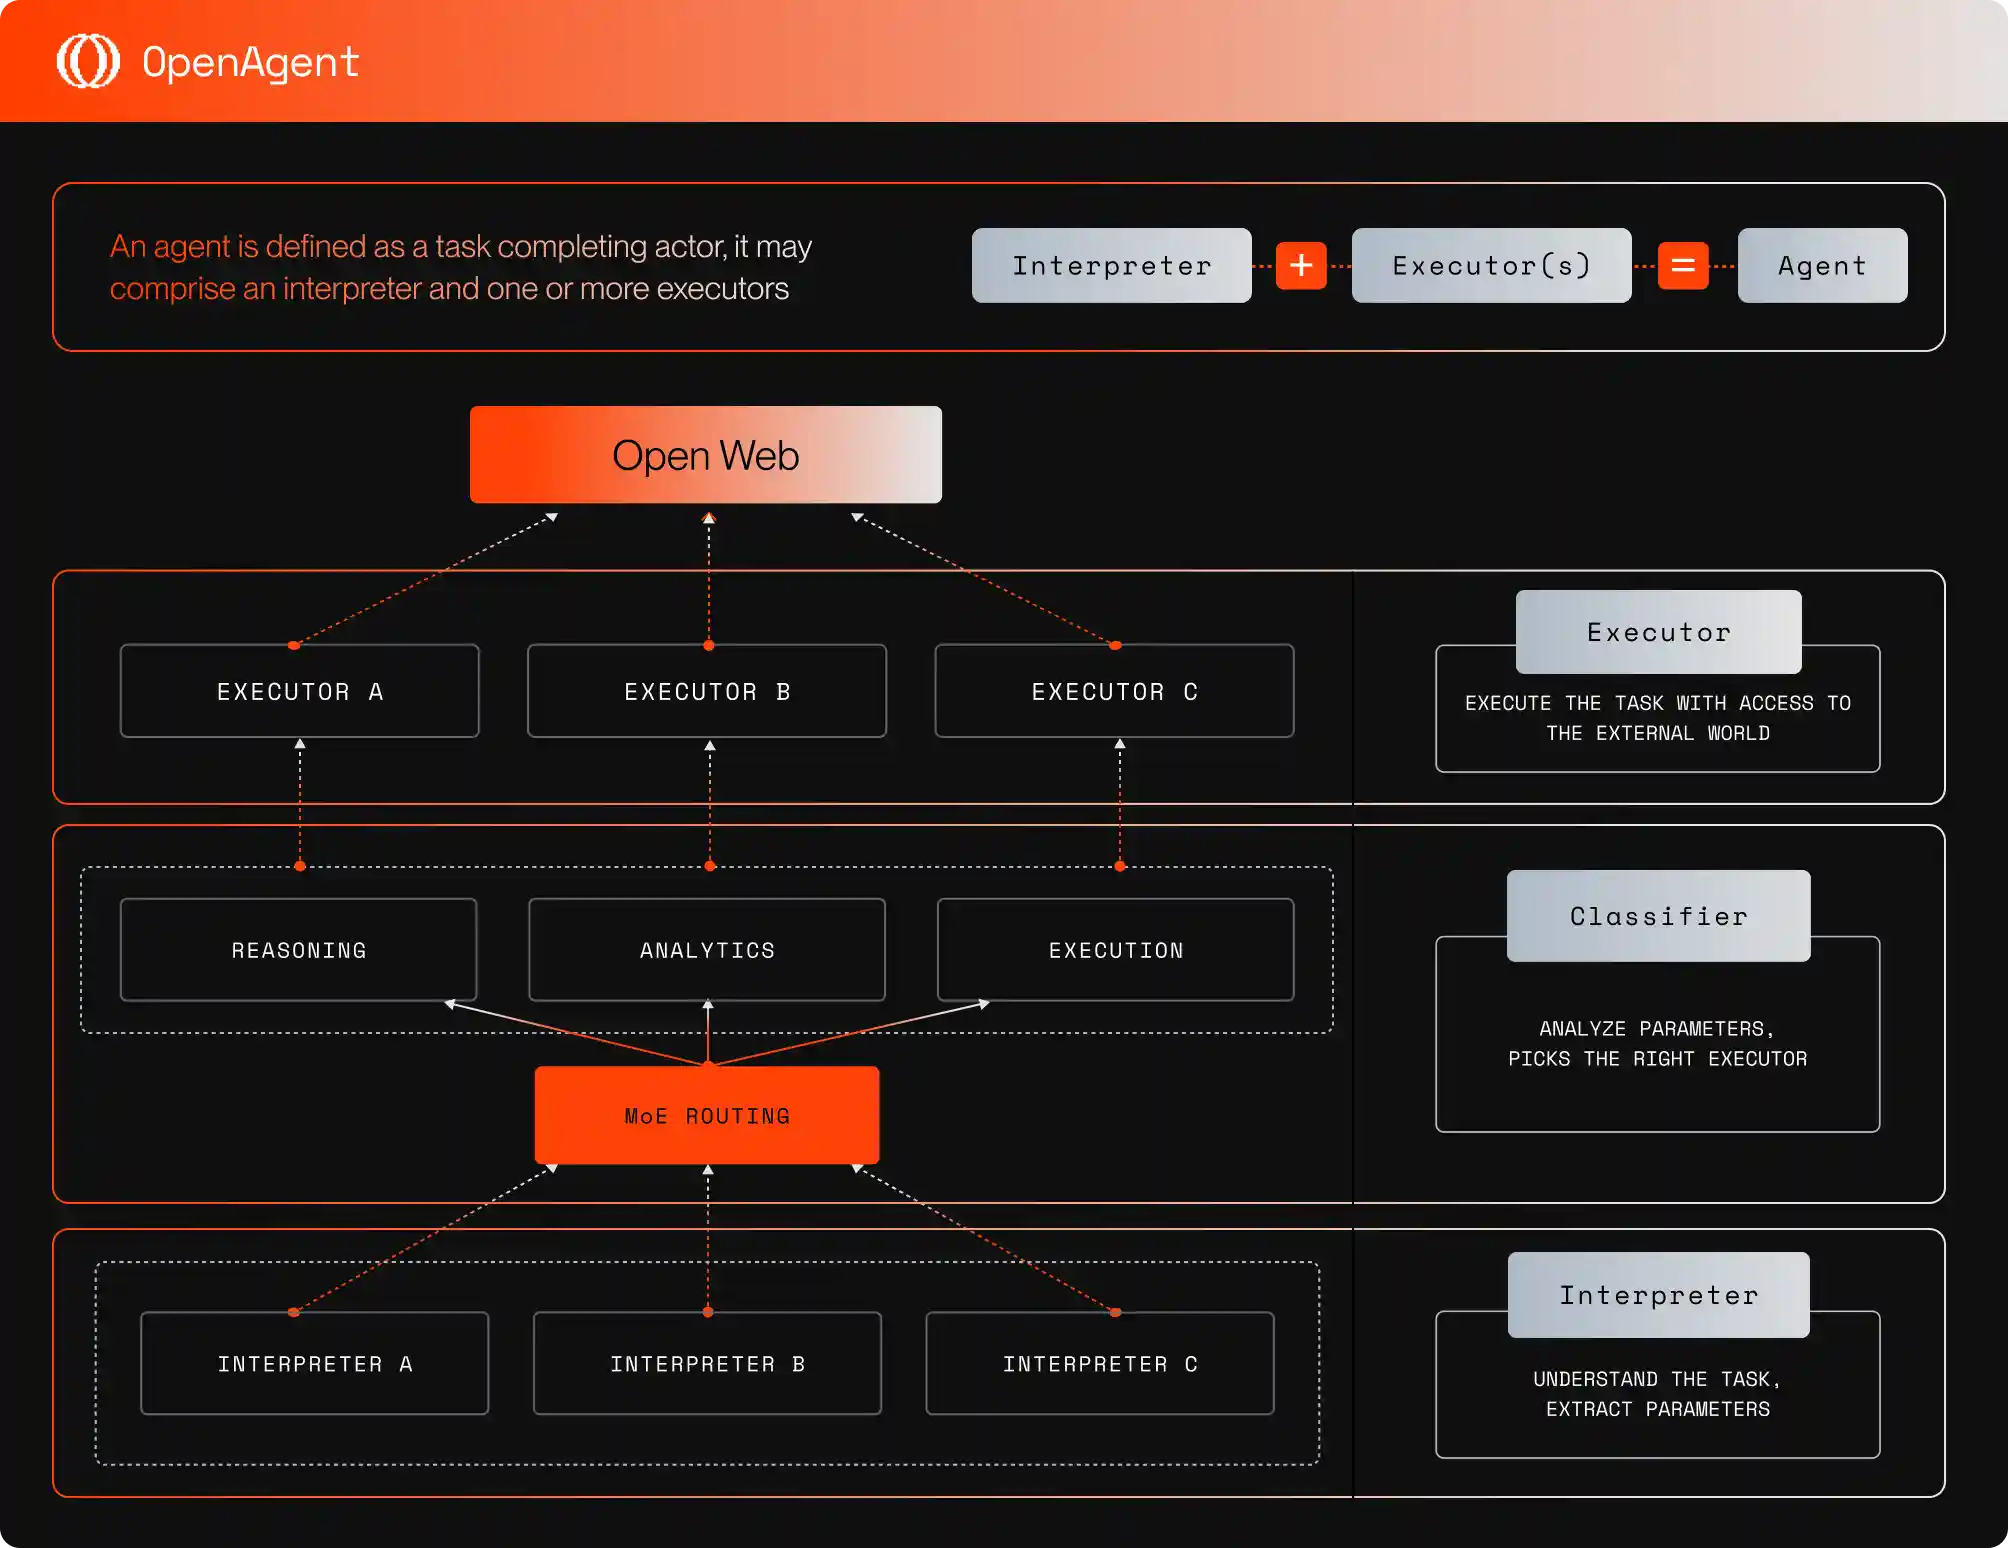Select the INTERPRETER C node
Viewport: 2008px width, 1548px height.
point(1099,1362)
